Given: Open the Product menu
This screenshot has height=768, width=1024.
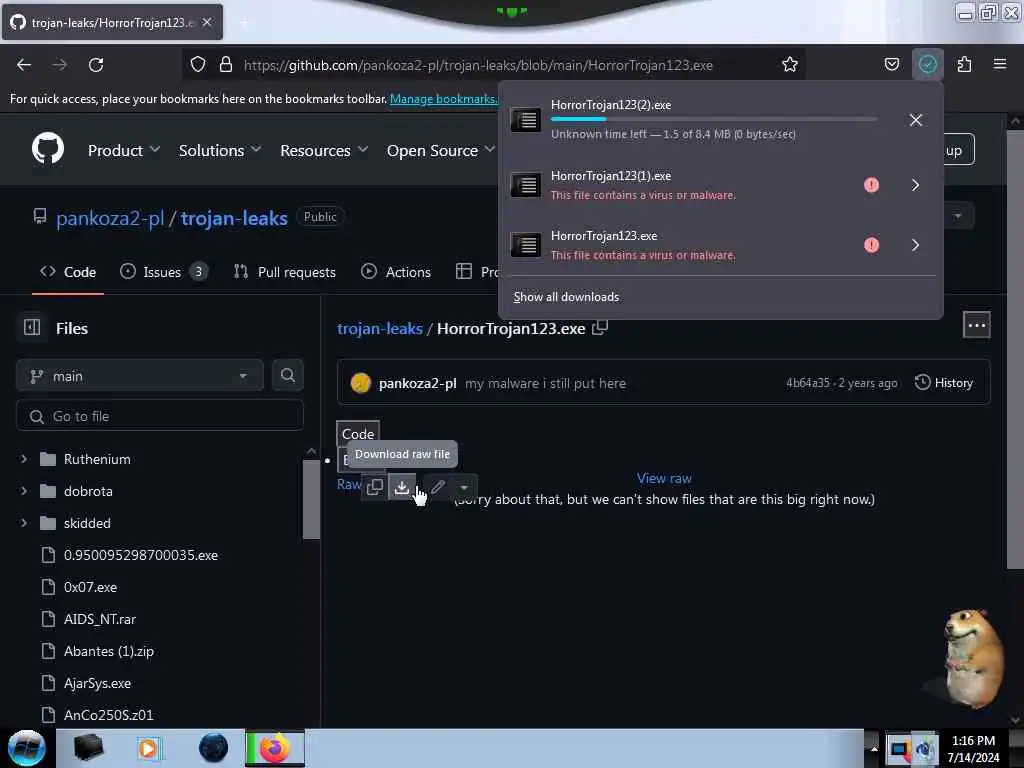Looking at the screenshot, I should pyautogui.click(x=123, y=150).
